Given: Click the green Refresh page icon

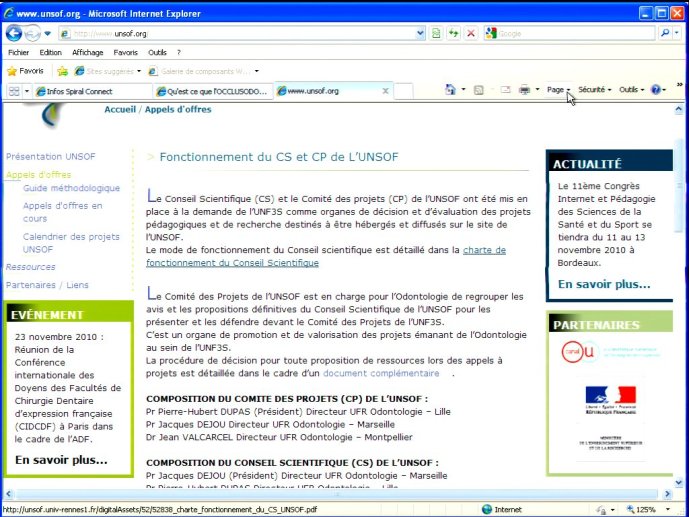Looking at the screenshot, I should point(453,33).
